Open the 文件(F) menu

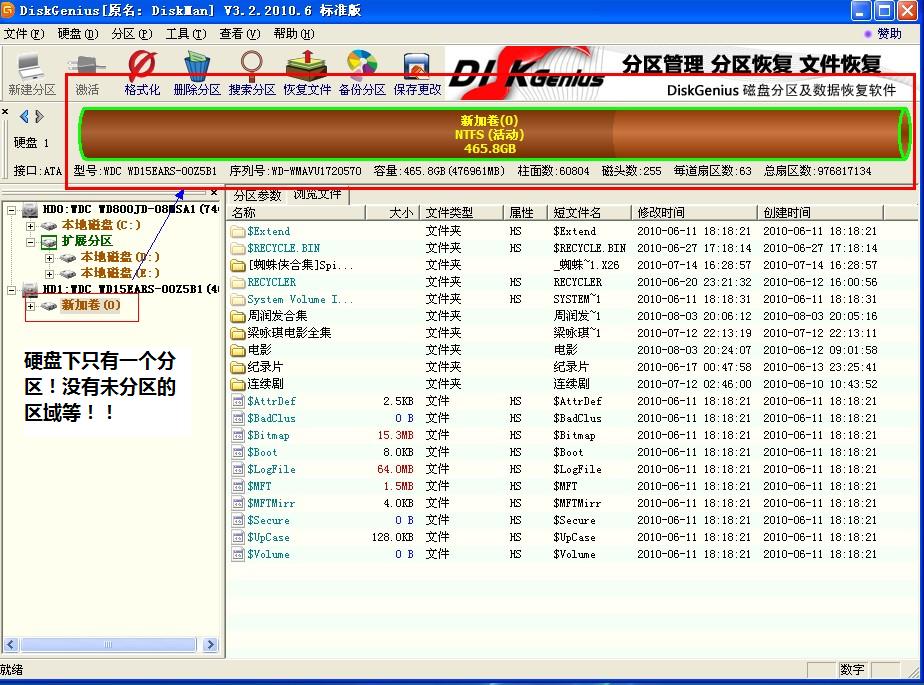tap(24, 34)
